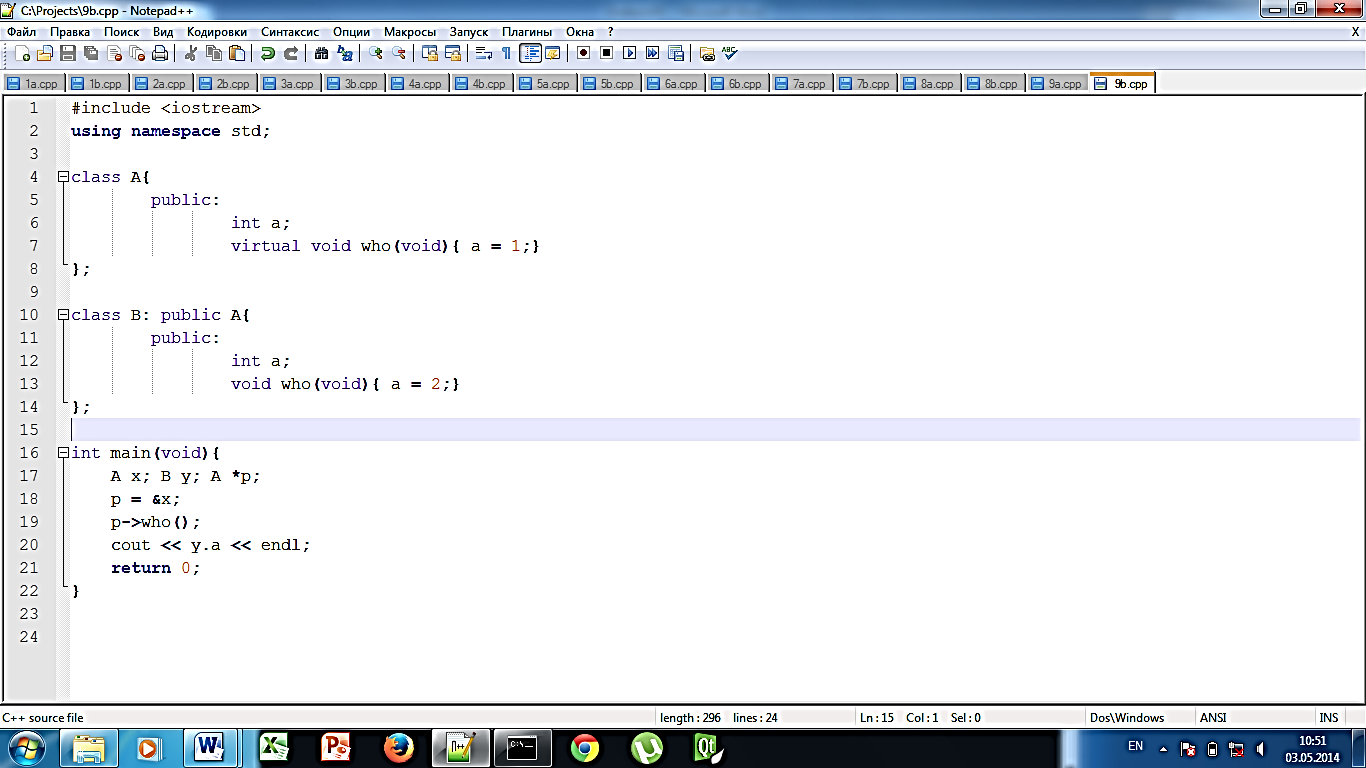The width and height of the screenshot is (1366, 768).
Task: Switch to the 6a.cpp tab
Action: tap(673, 84)
